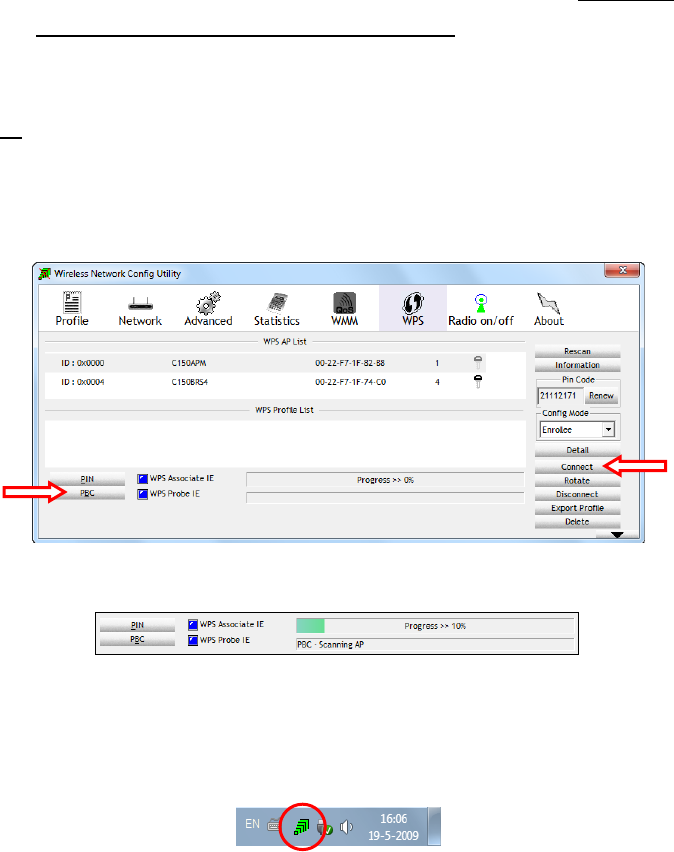
Task: Click the taskbar clock 16:06
Action: click(x=394, y=819)
